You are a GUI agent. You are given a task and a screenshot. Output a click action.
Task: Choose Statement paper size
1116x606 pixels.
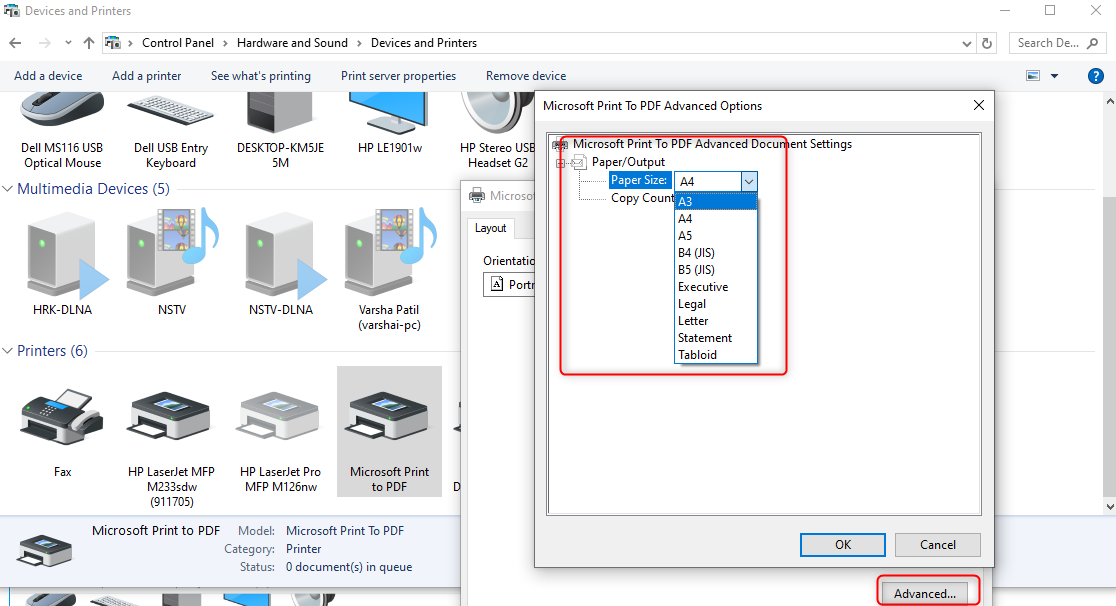click(715, 338)
